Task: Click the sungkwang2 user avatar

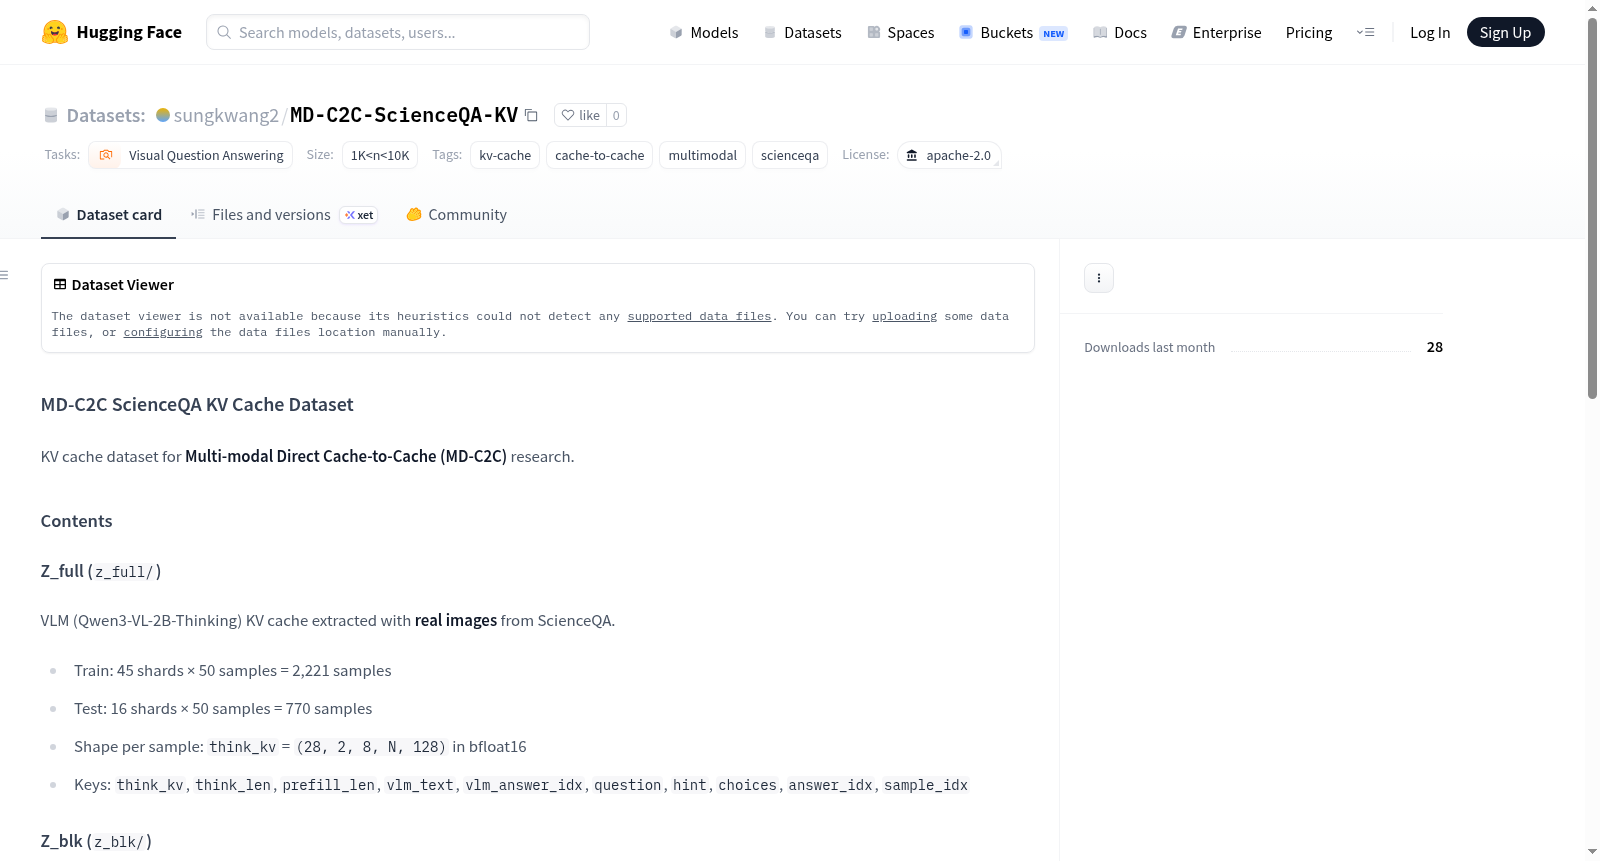Action: coord(163,115)
